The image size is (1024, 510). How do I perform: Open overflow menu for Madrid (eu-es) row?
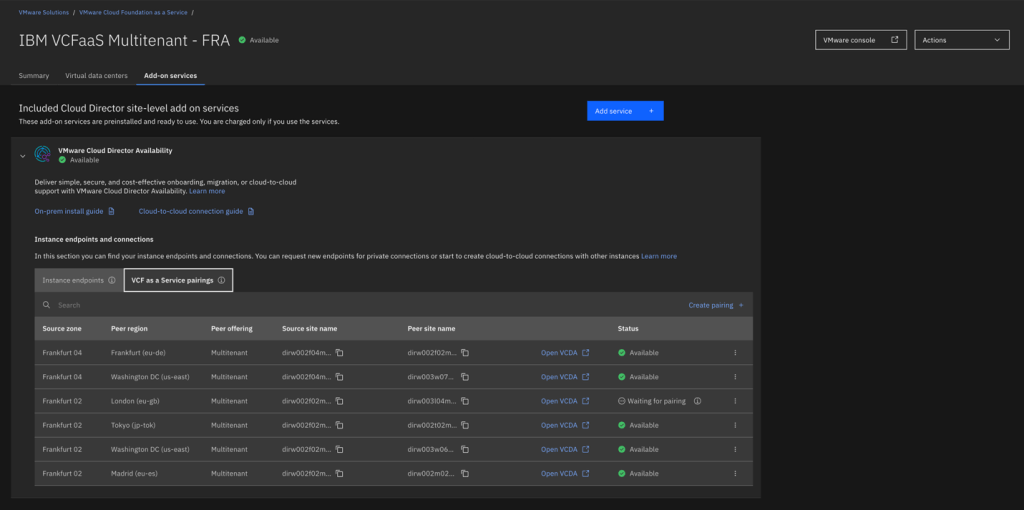tap(736, 473)
